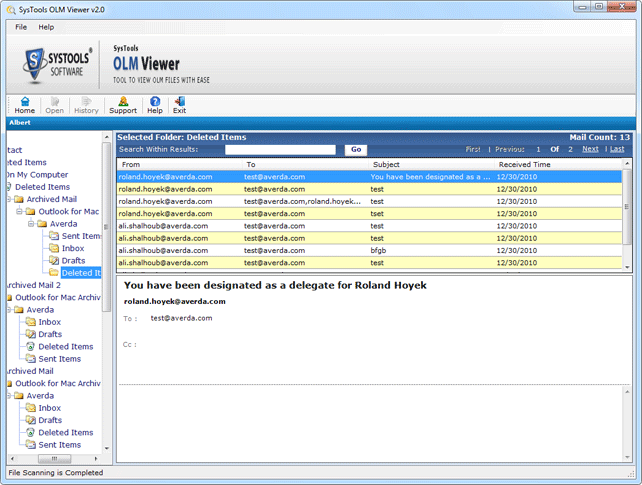642x485 pixels.
Task: Select the 'You have been designated' email row
Action: (x=369, y=177)
